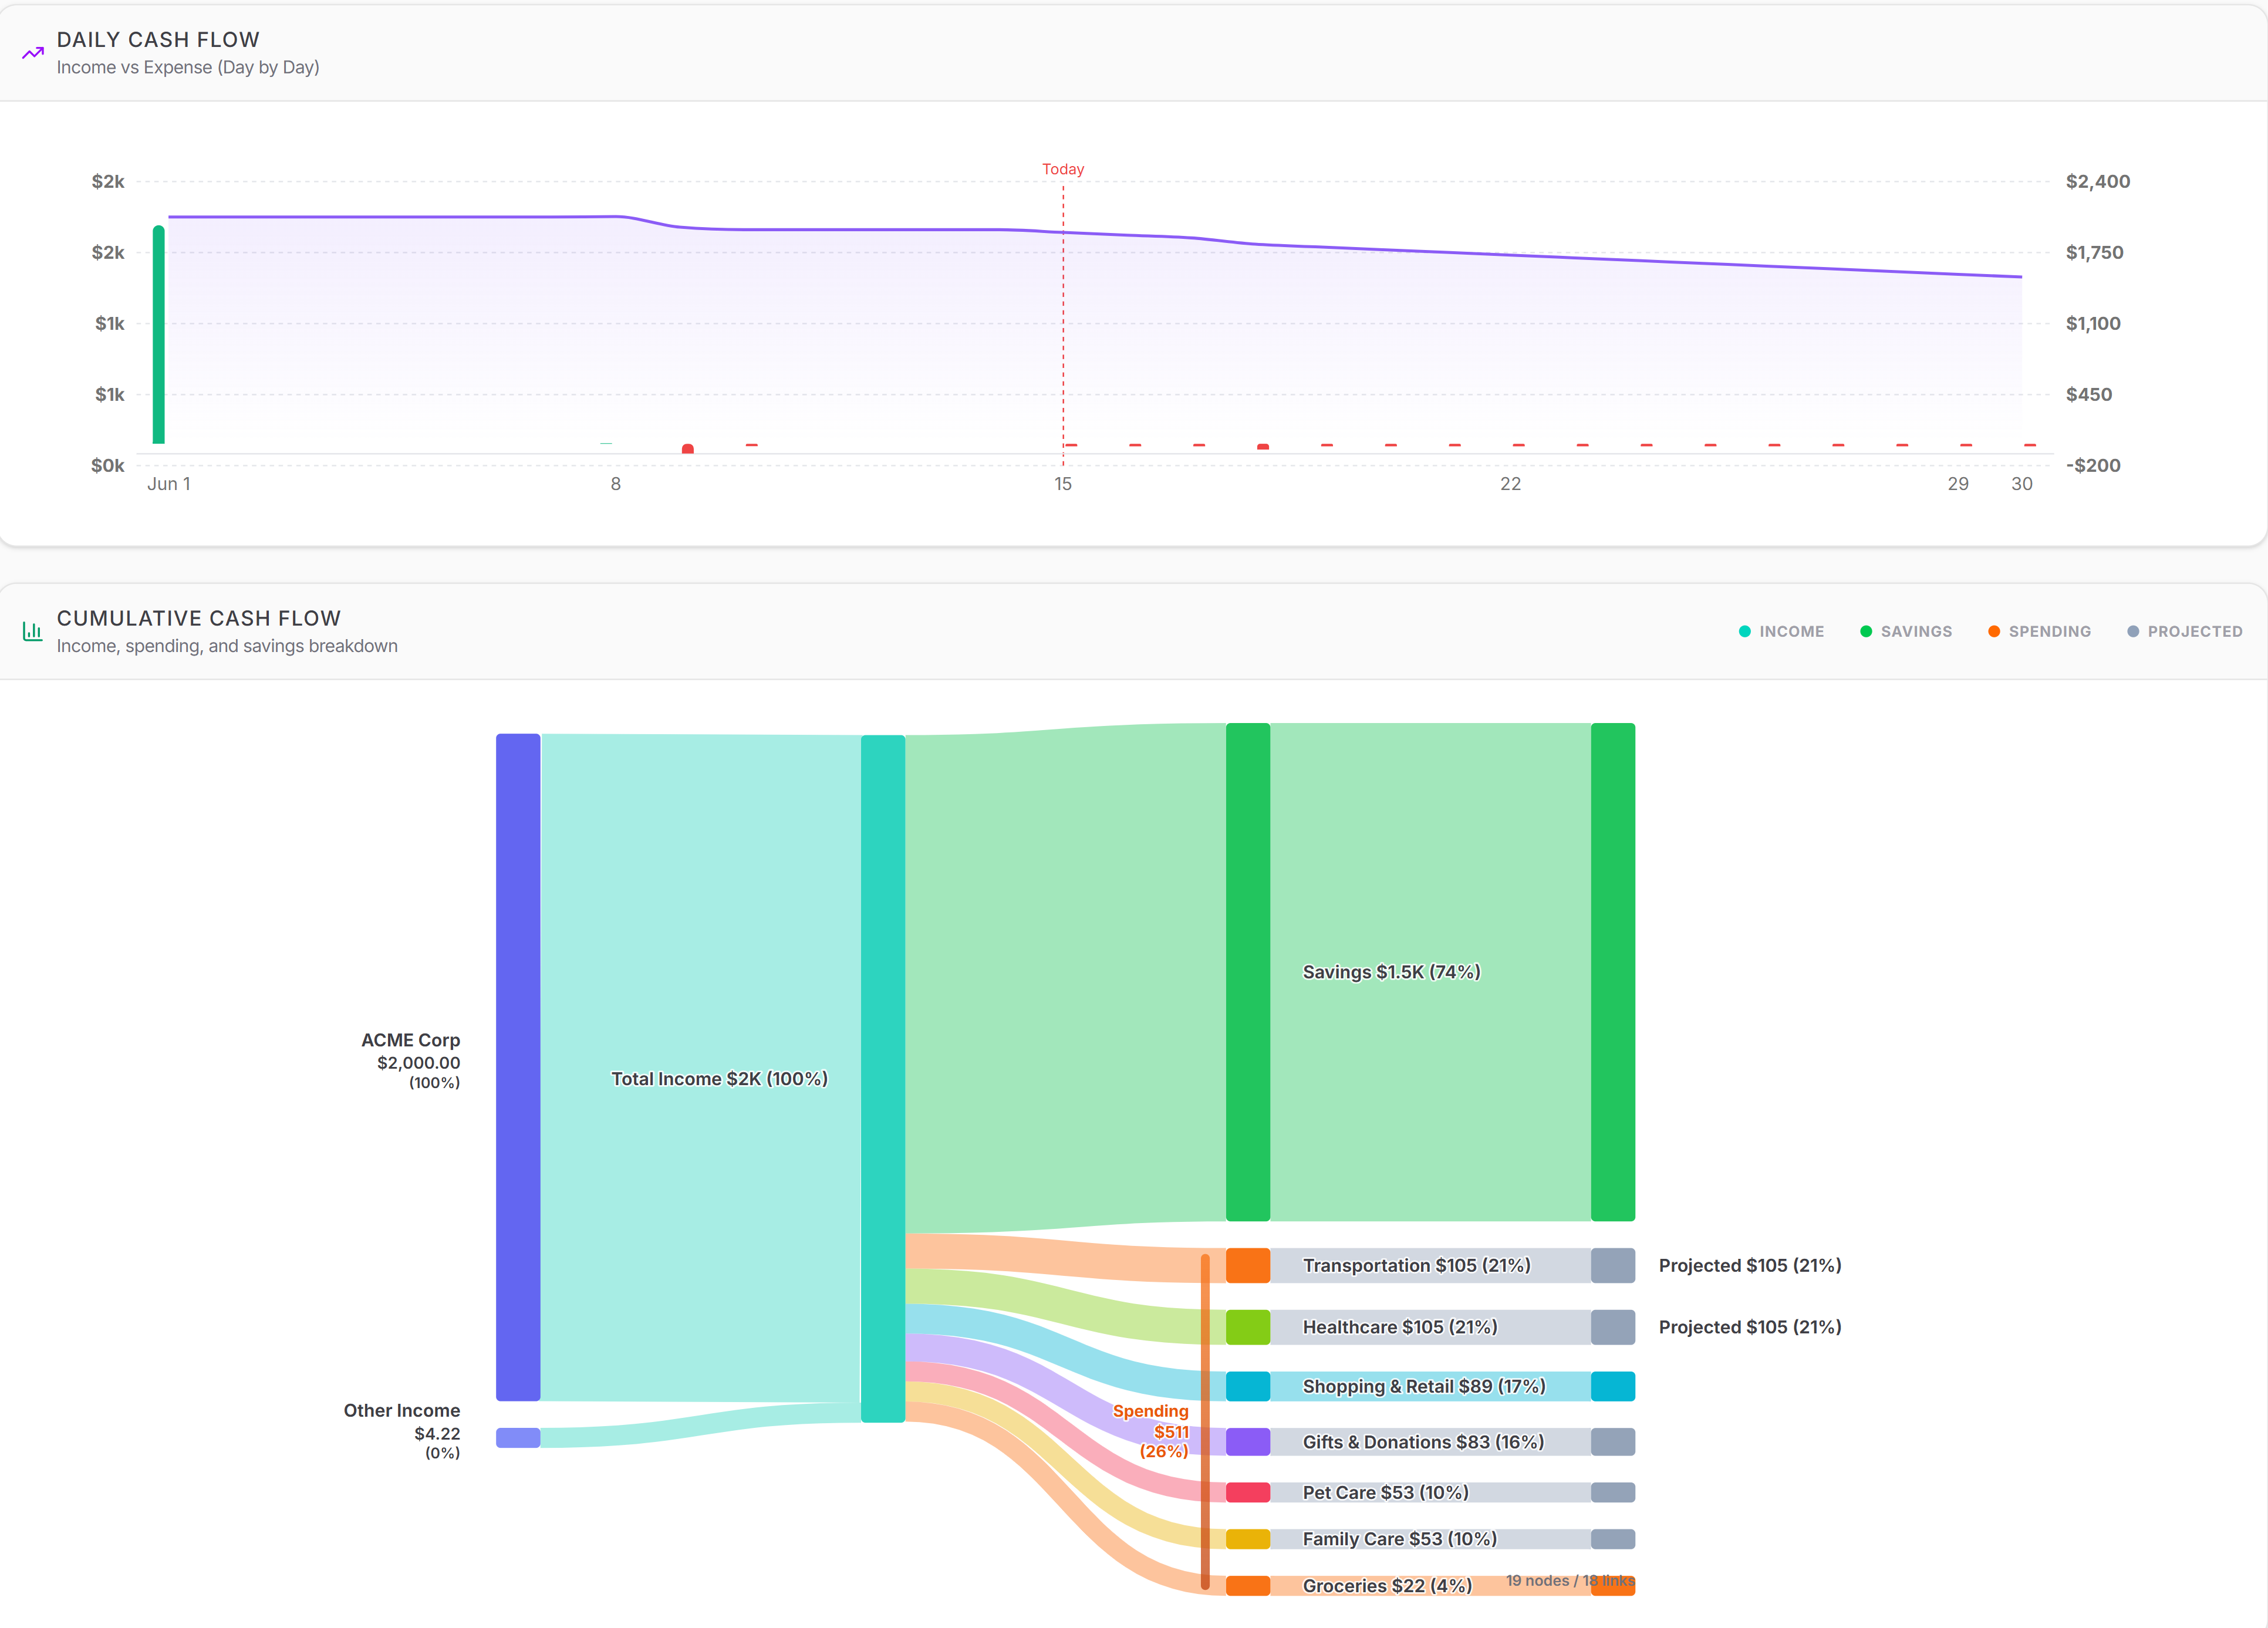Click the Other Income source node
2268x1628 pixels.
518,1437
